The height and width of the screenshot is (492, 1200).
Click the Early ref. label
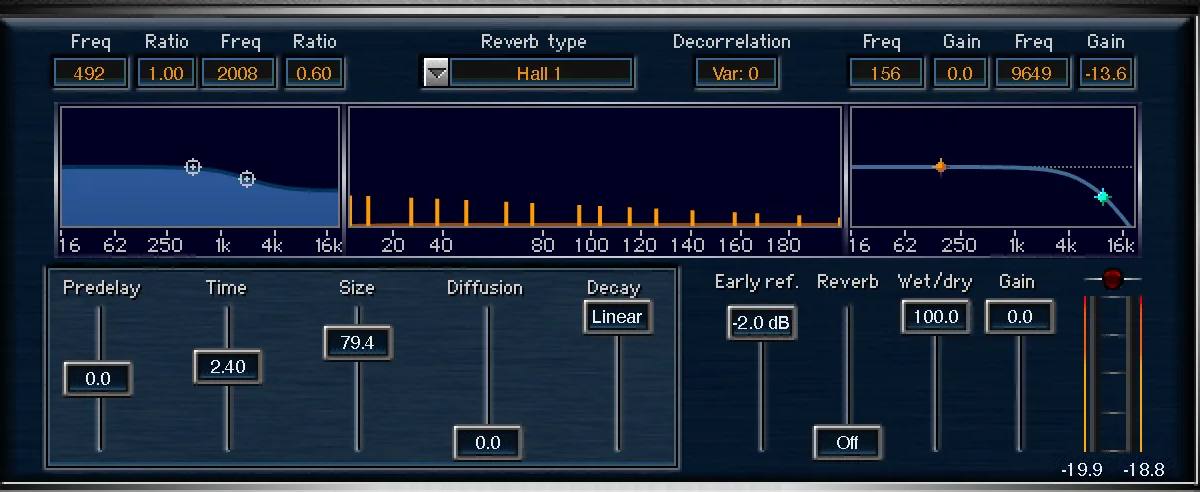point(757,282)
